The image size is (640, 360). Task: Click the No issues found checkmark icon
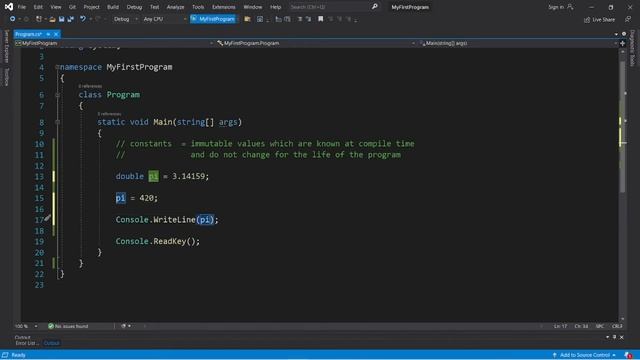pos(51,326)
